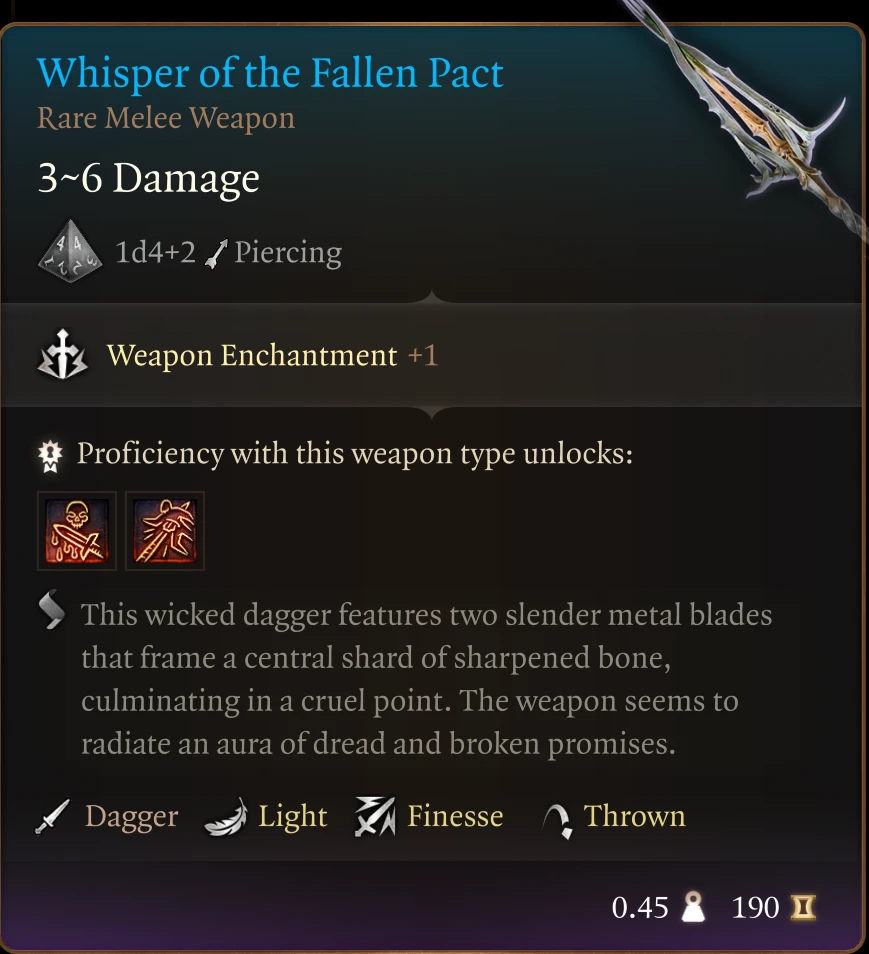
Task: Select the skull and dagger weapon action icon
Action: [x=77, y=531]
